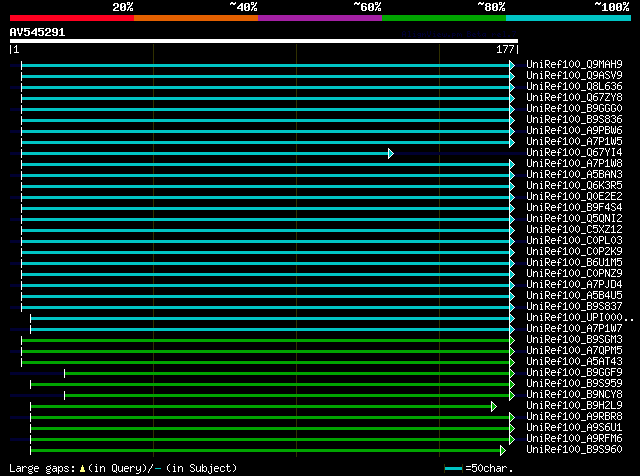Viewport: 640px width, 476px height.
Task: Click the UniRef100_A7P1W8 label
Action: 574,164
